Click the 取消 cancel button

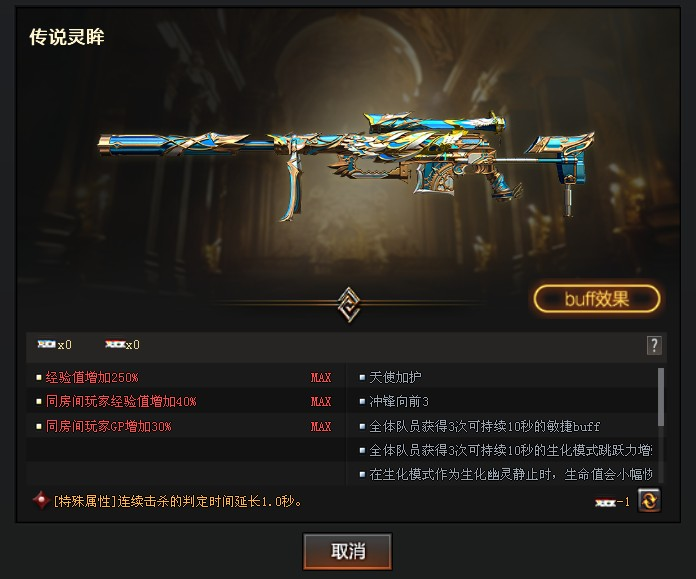[x=348, y=551]
